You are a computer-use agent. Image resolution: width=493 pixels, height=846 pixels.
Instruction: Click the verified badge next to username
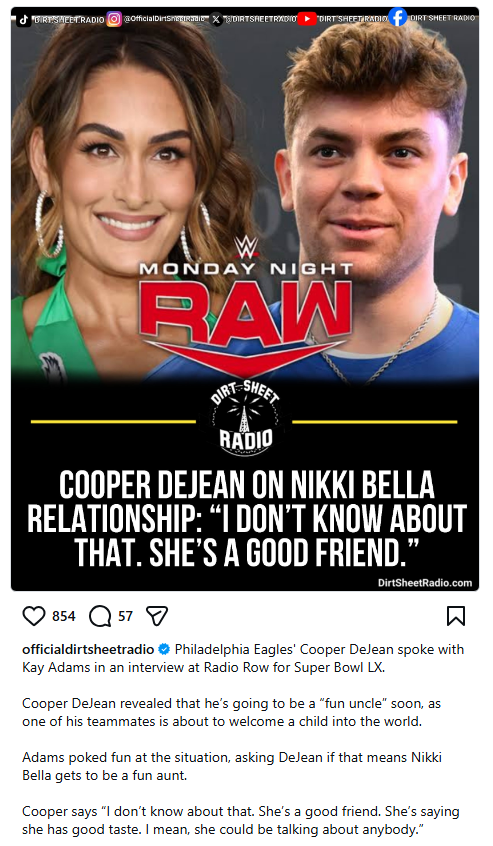(164, 649)
